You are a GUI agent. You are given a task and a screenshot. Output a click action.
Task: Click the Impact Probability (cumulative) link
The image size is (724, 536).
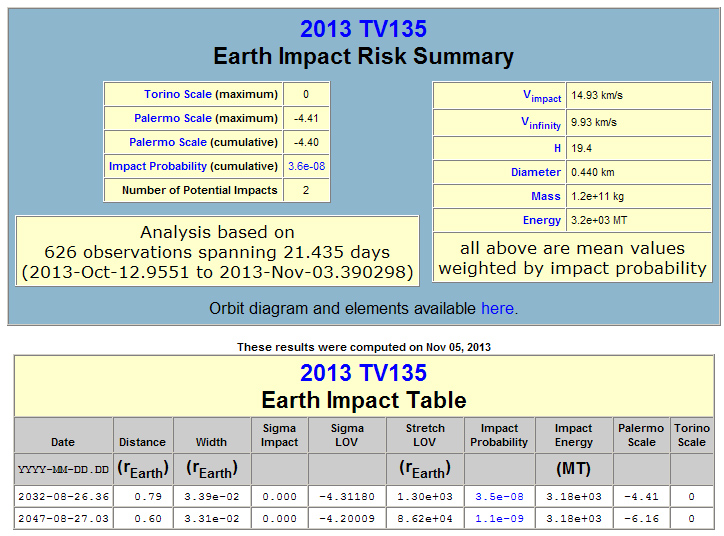click(157, 166)
